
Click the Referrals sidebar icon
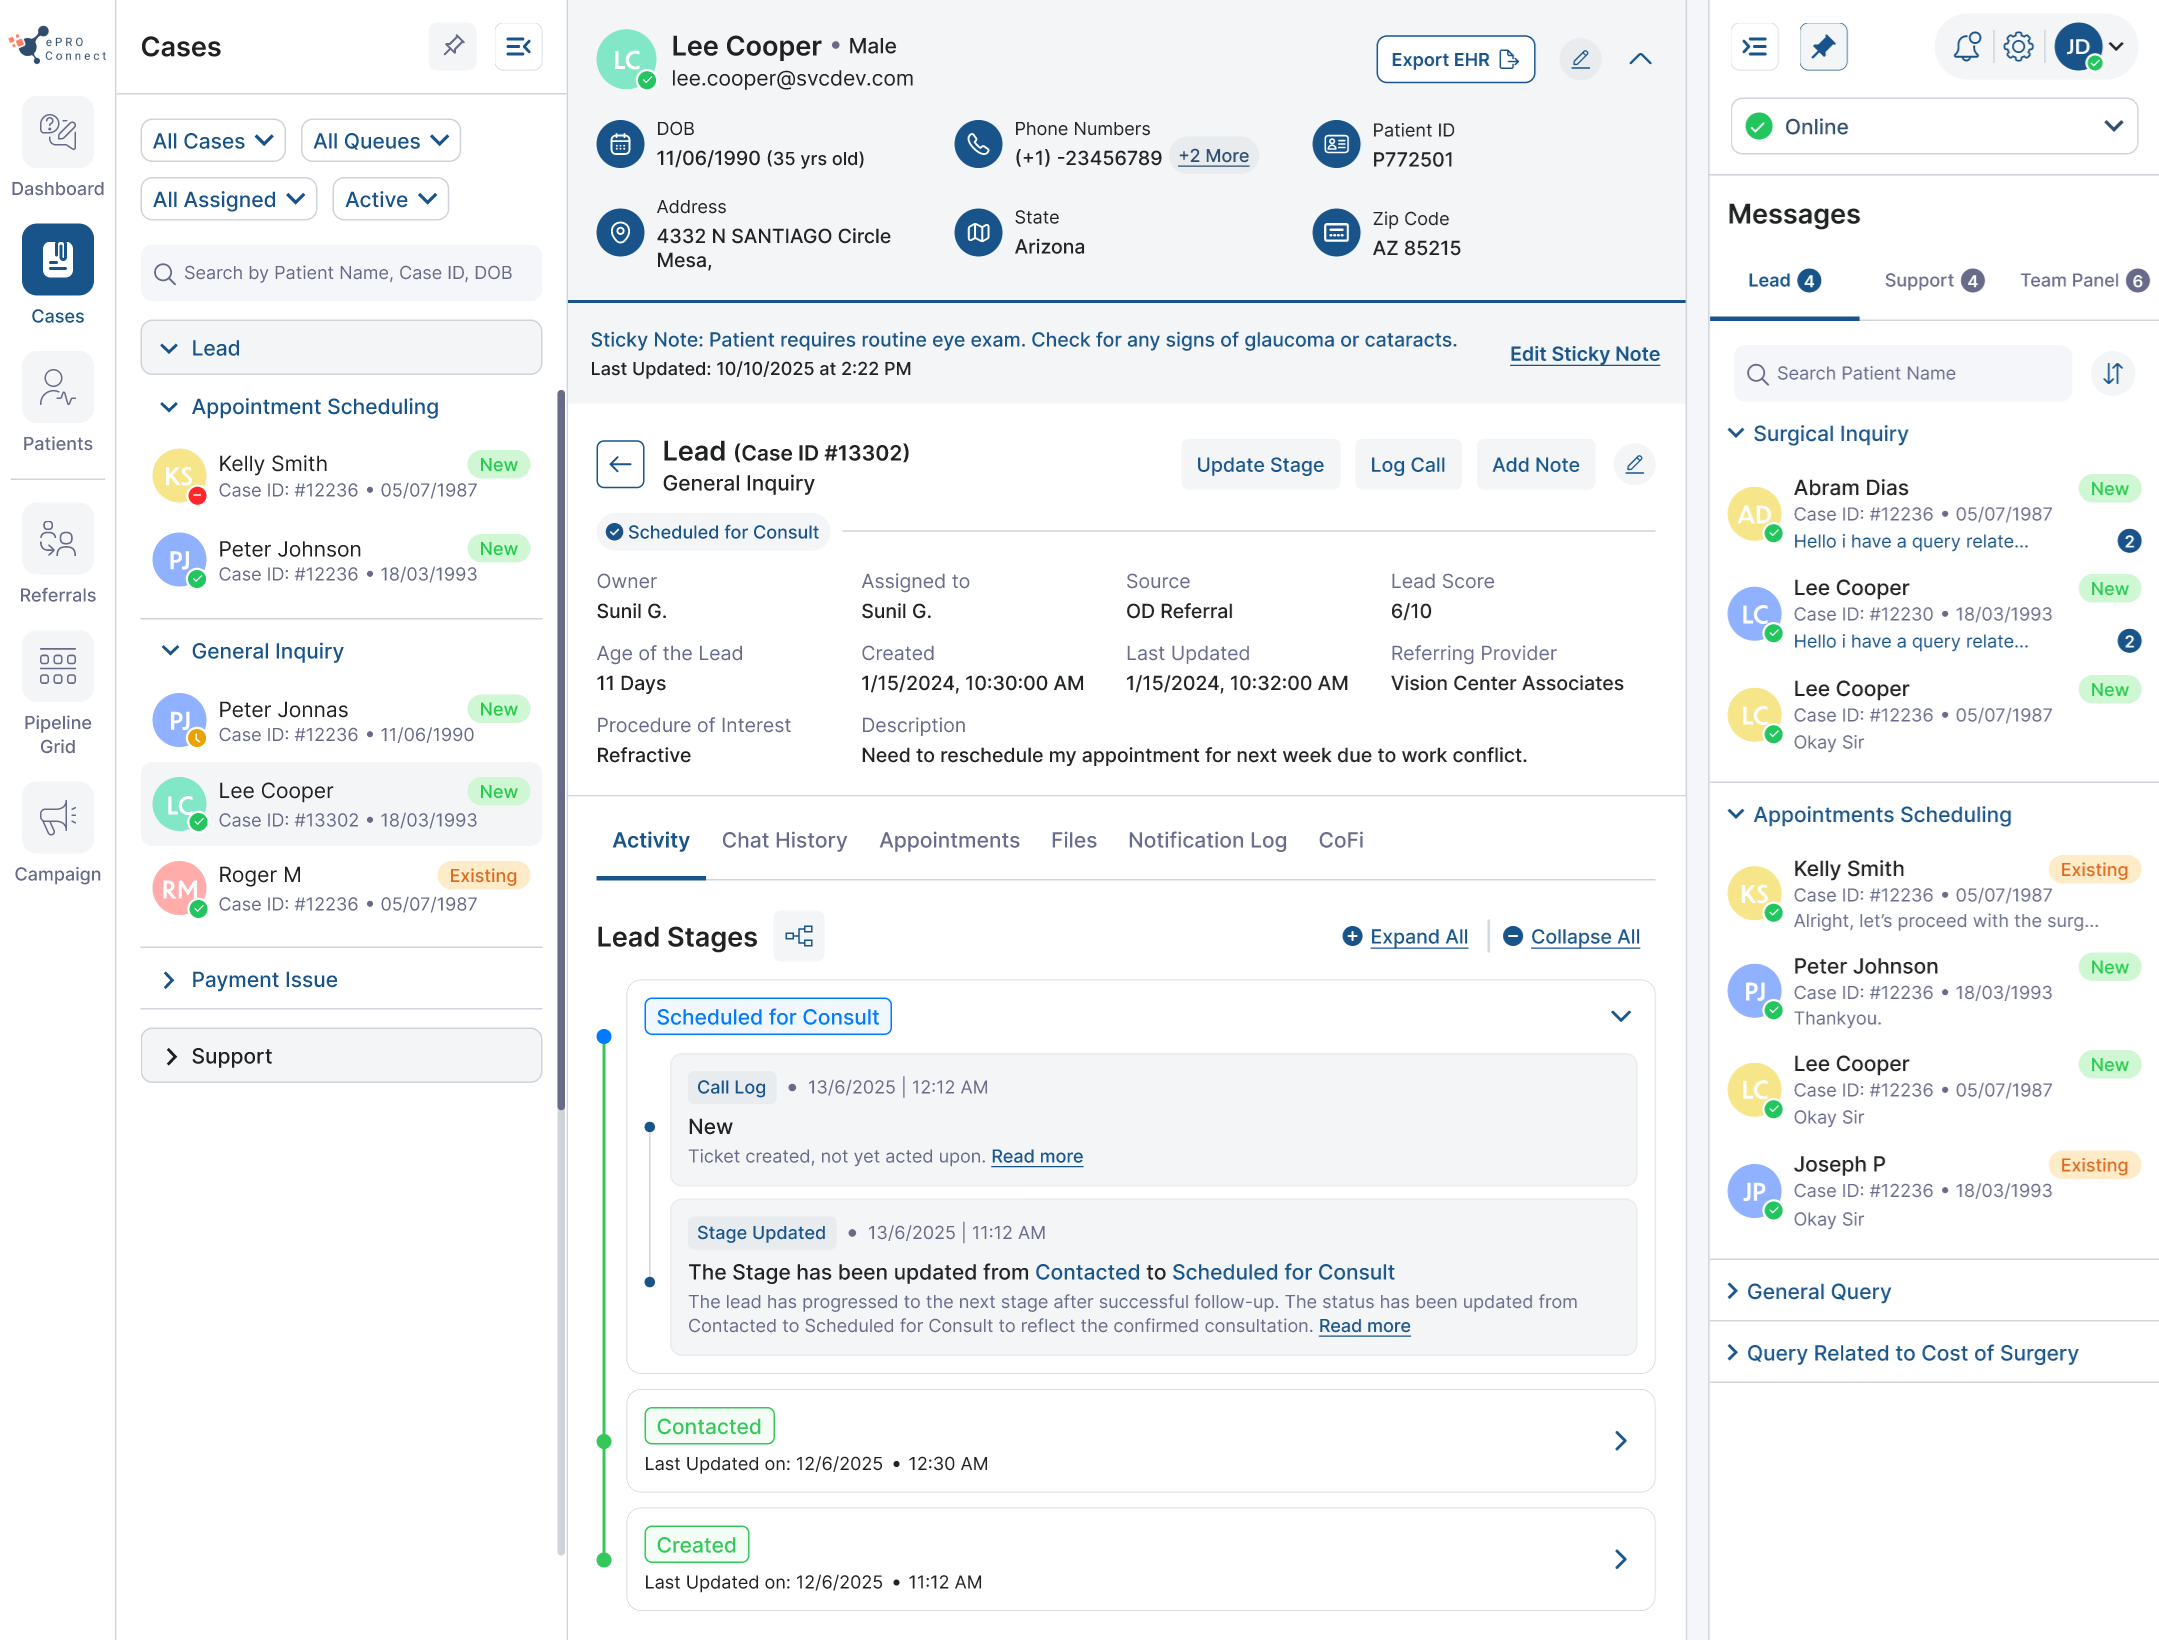click(x=57, y=540)
